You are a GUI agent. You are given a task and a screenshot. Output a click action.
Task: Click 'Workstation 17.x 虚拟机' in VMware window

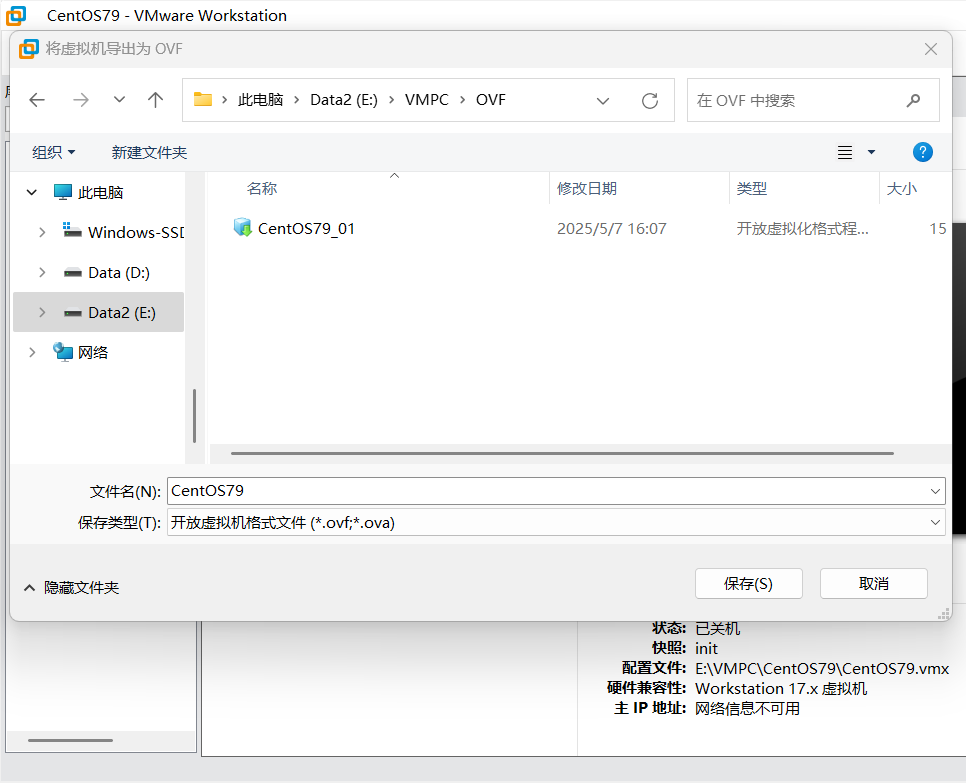pos(781,688)
